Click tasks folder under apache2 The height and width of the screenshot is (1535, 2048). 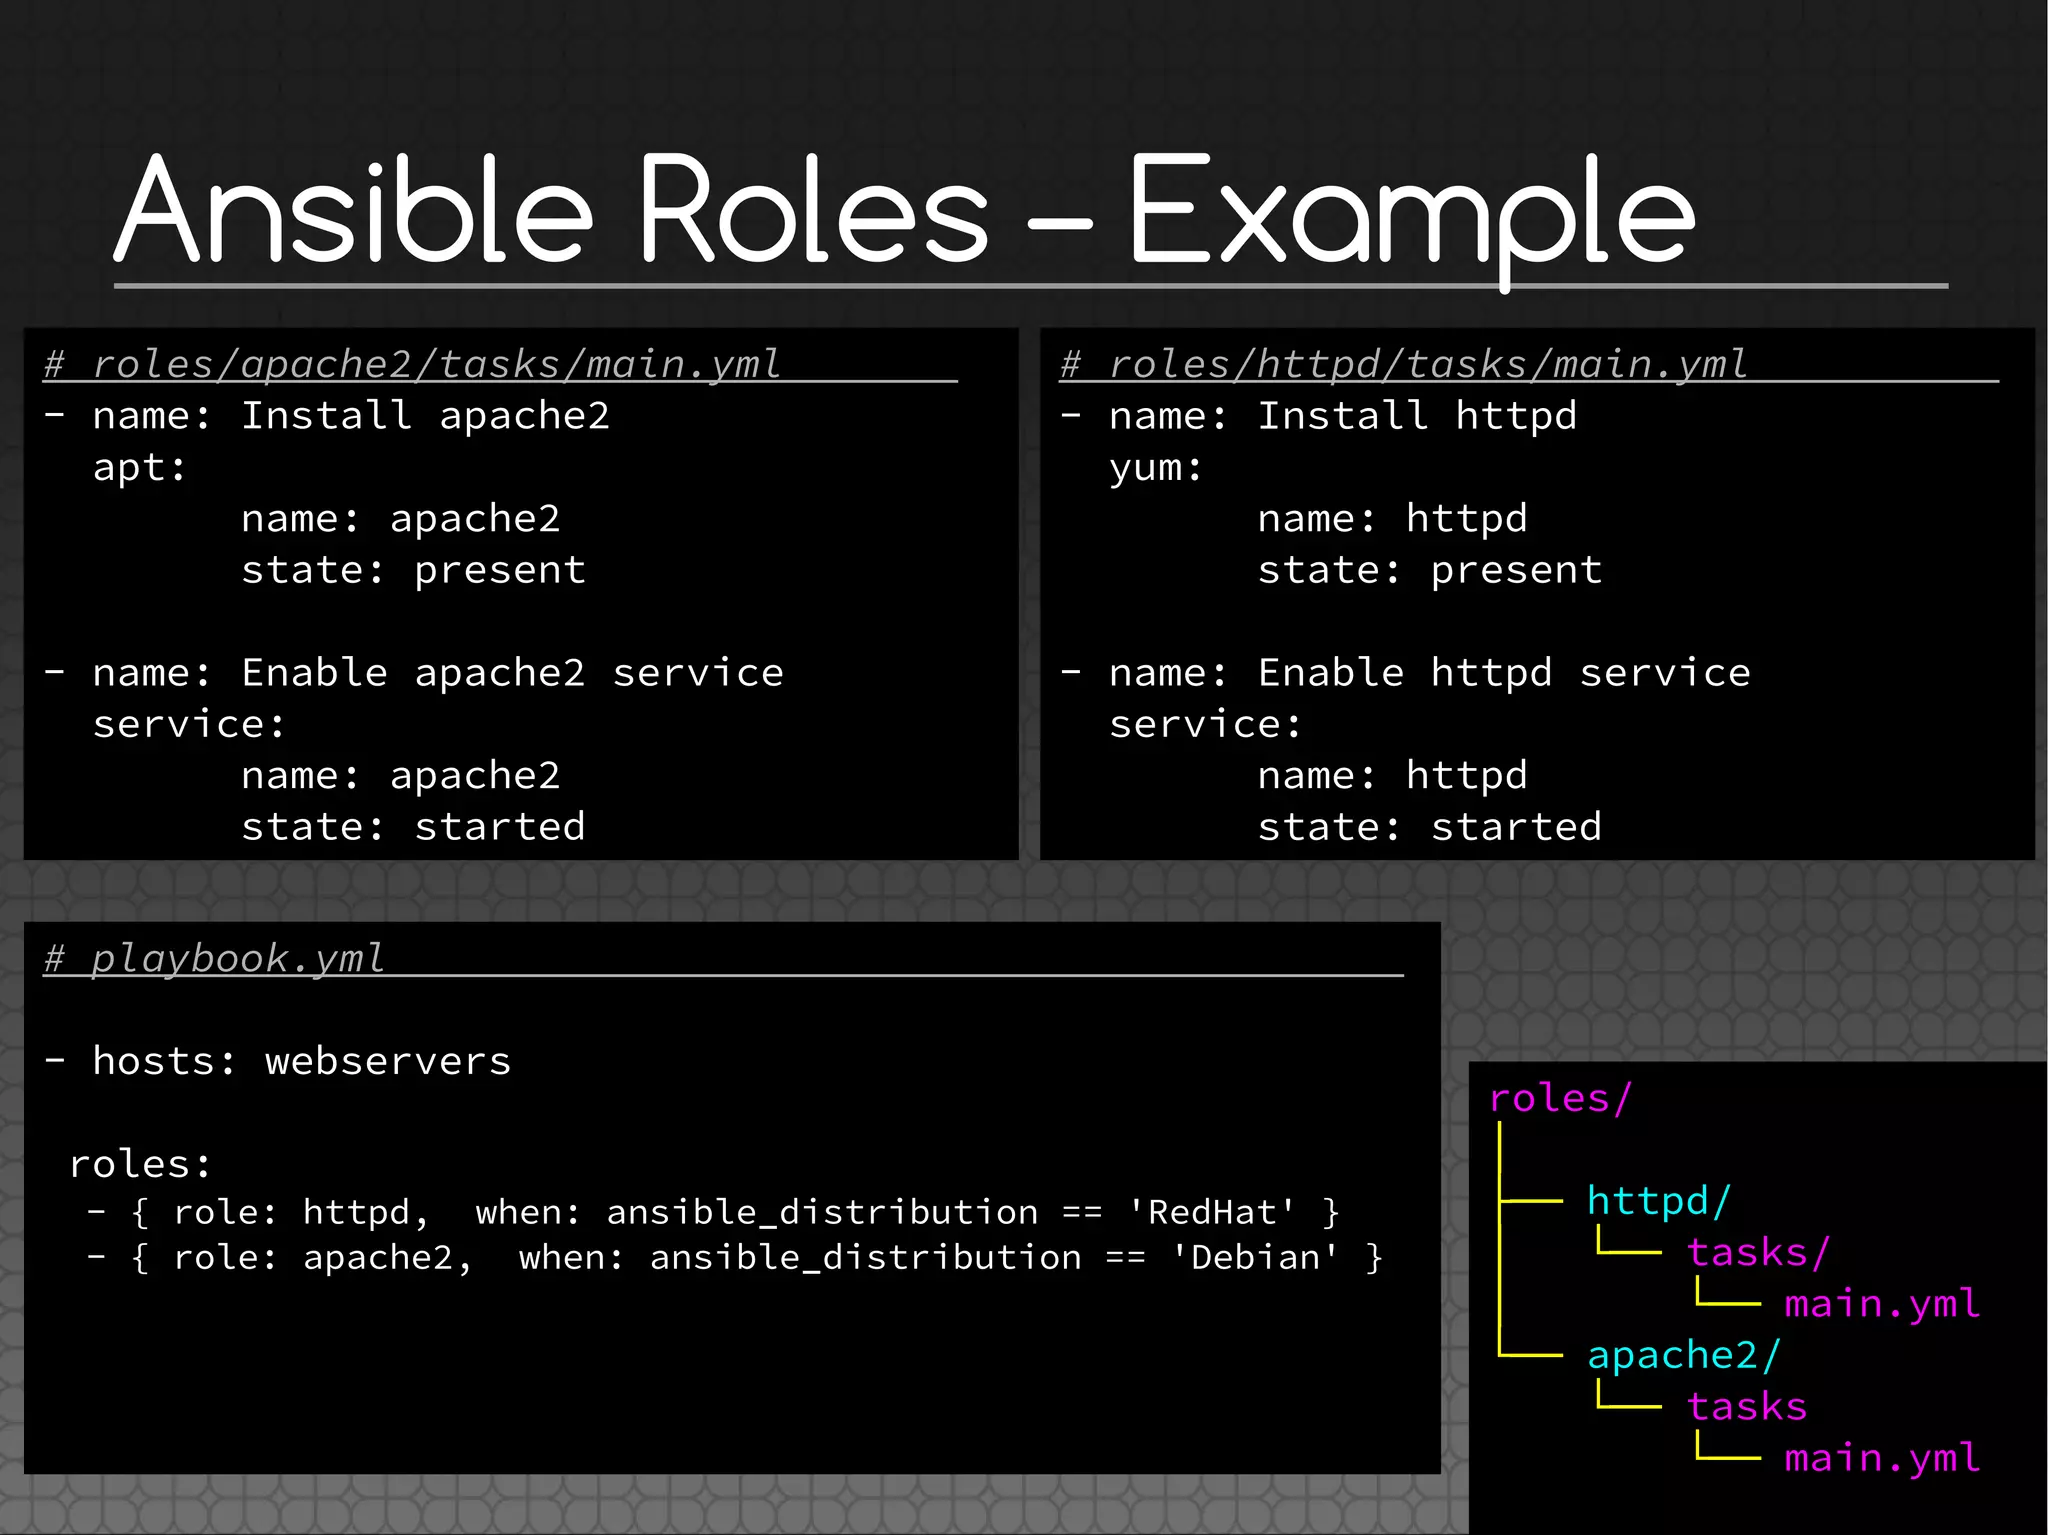point(1747,1406)
